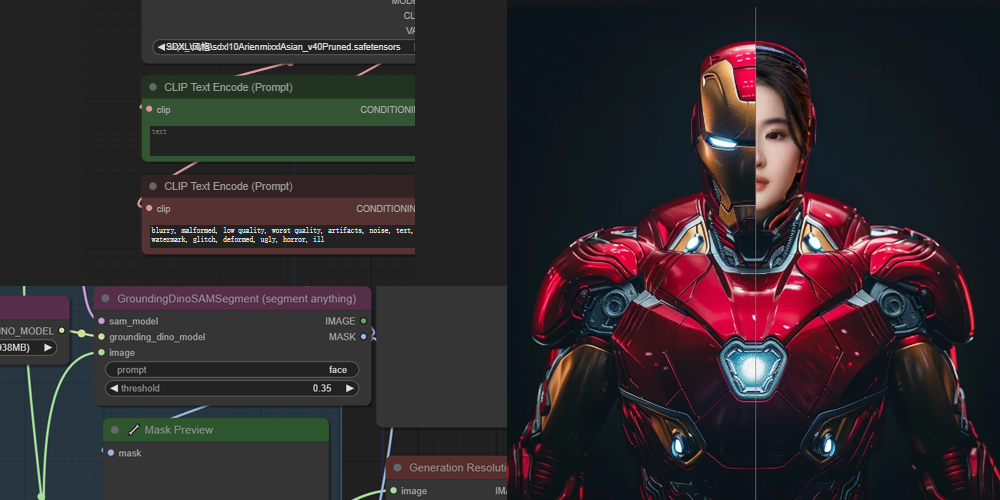Select the green CLIP Text Encode title
Viewport: 1000px width, 500px height.
coord(228,87)
